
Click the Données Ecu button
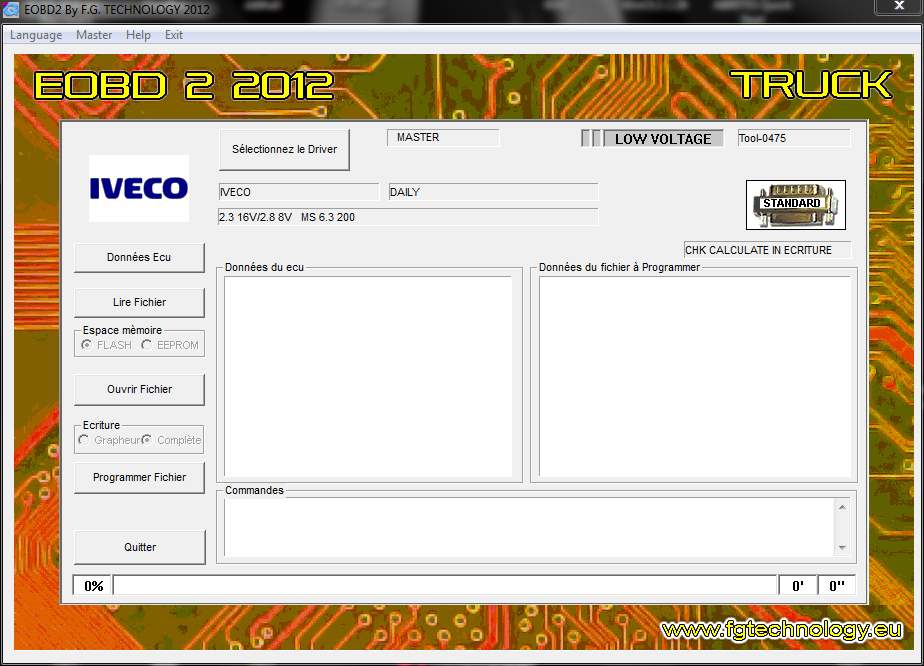pyautogui.click(x=139, y=258)
